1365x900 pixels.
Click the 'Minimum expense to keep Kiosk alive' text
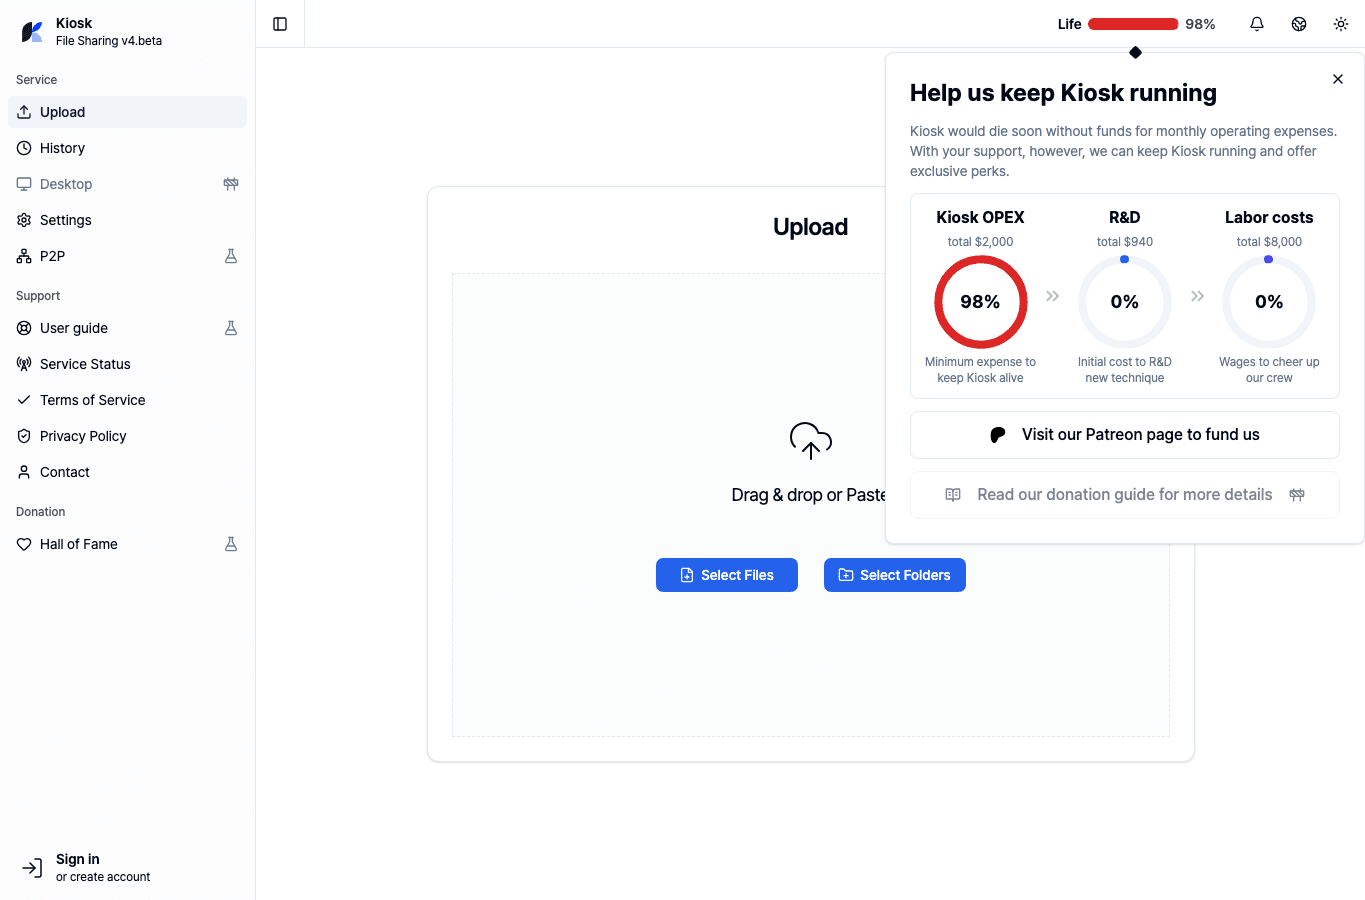tap(980, 370)
